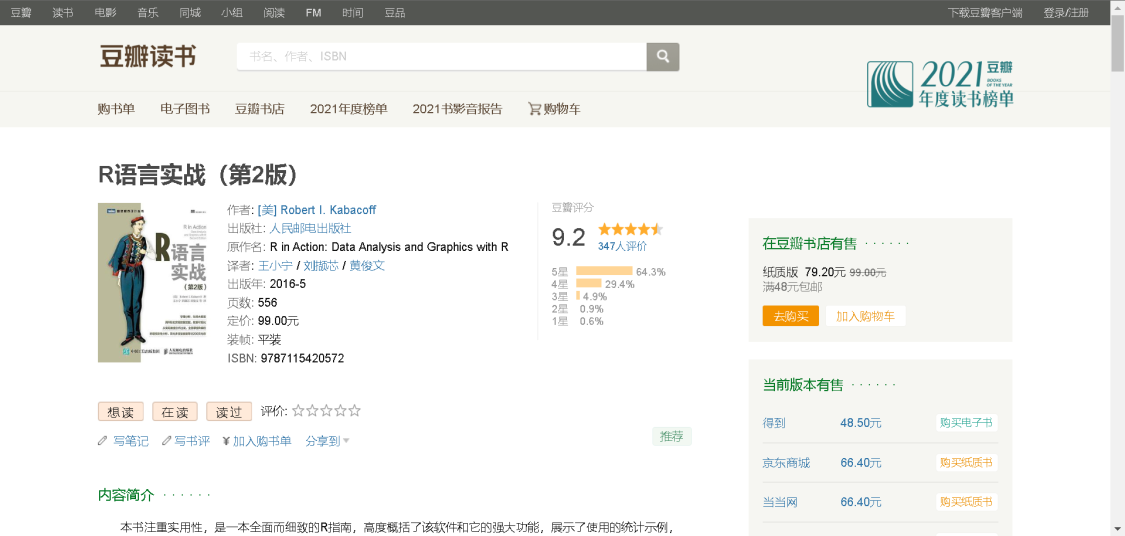Open the 得到 seller link
This screenshot has width=1125, height=536.
pyautogui.click(x=774, y=423)
